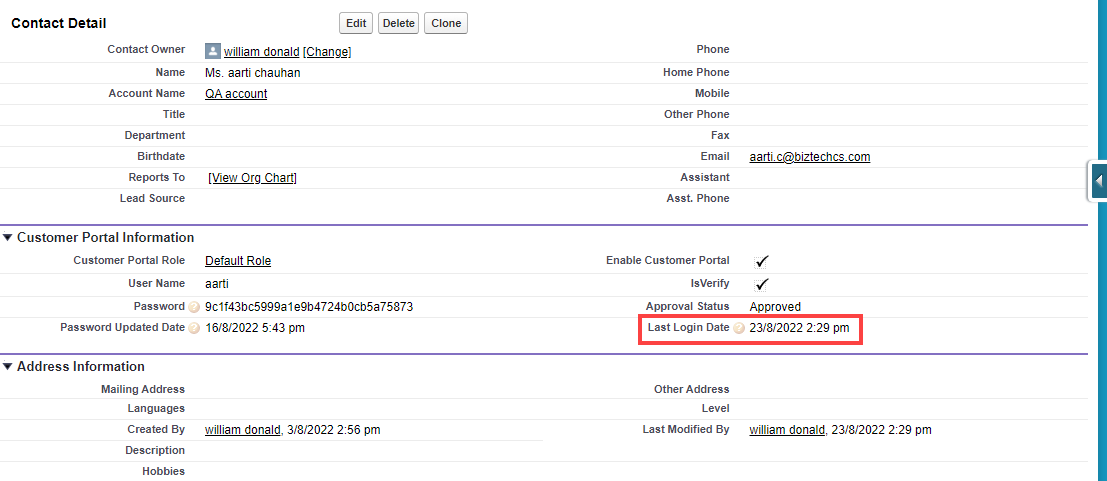Collapse Address Information section

[x=8, y=367]
